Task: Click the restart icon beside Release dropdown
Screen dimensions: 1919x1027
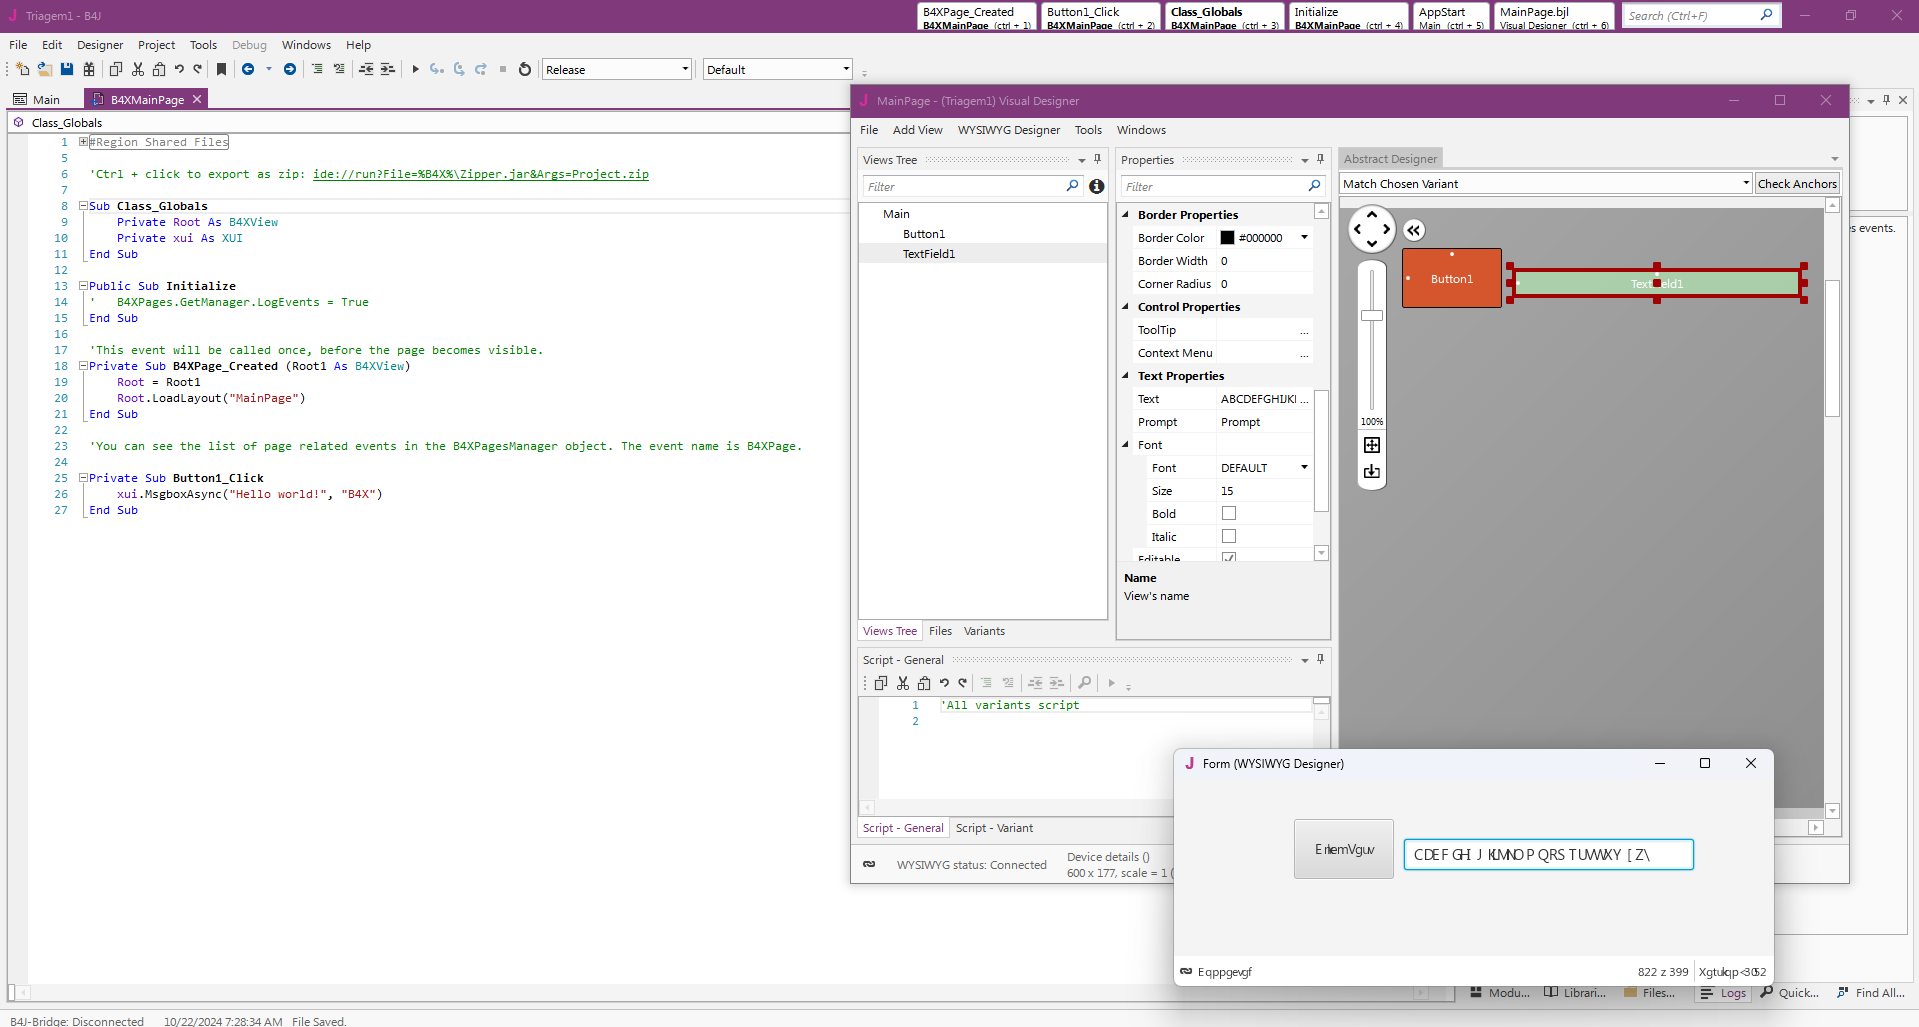Action: (x=525, y=69)
